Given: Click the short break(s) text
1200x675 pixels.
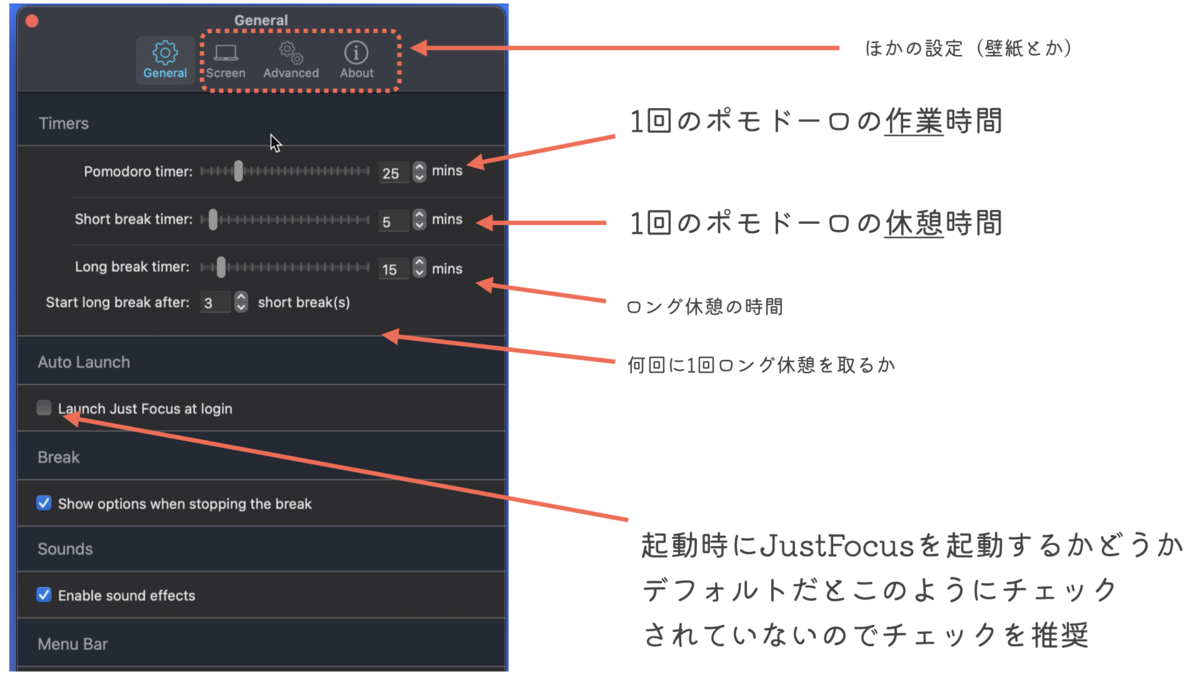Looking at the screenshot, I should [304, 301].
